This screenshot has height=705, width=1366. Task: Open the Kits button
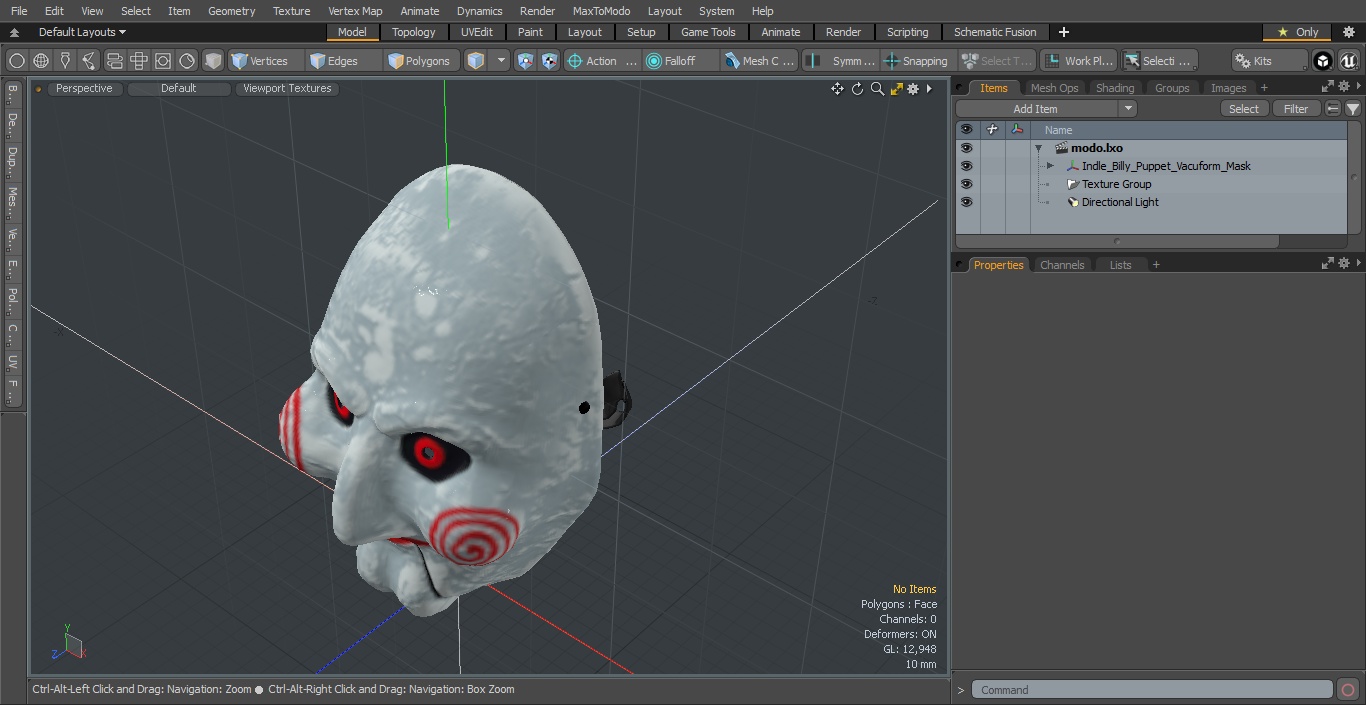[1268, 61]
